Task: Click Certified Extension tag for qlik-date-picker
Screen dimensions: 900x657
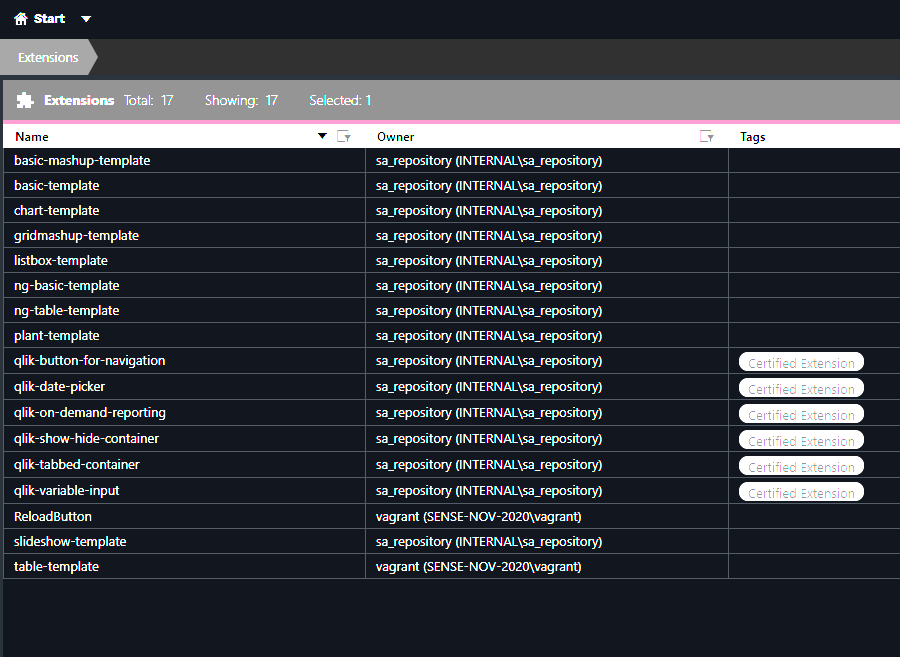Action: pos(801,388)
